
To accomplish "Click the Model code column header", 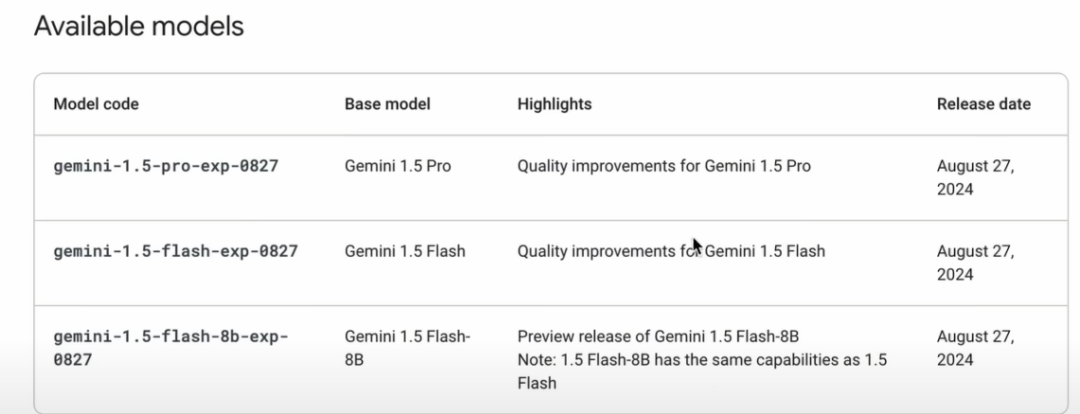I will click(96, 104).
